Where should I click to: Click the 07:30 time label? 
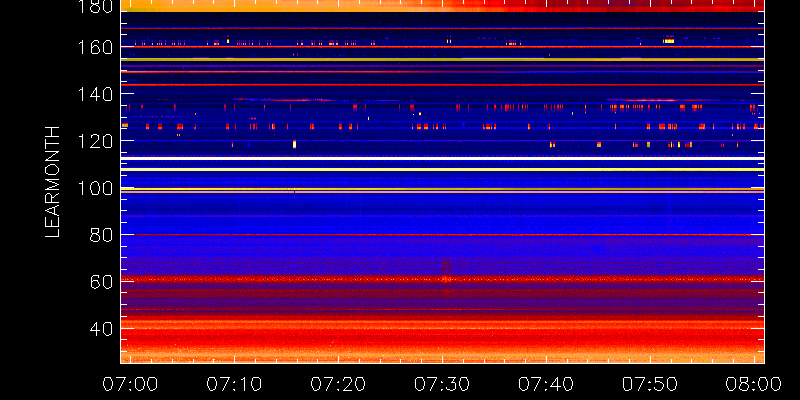(x=442, y=384)
